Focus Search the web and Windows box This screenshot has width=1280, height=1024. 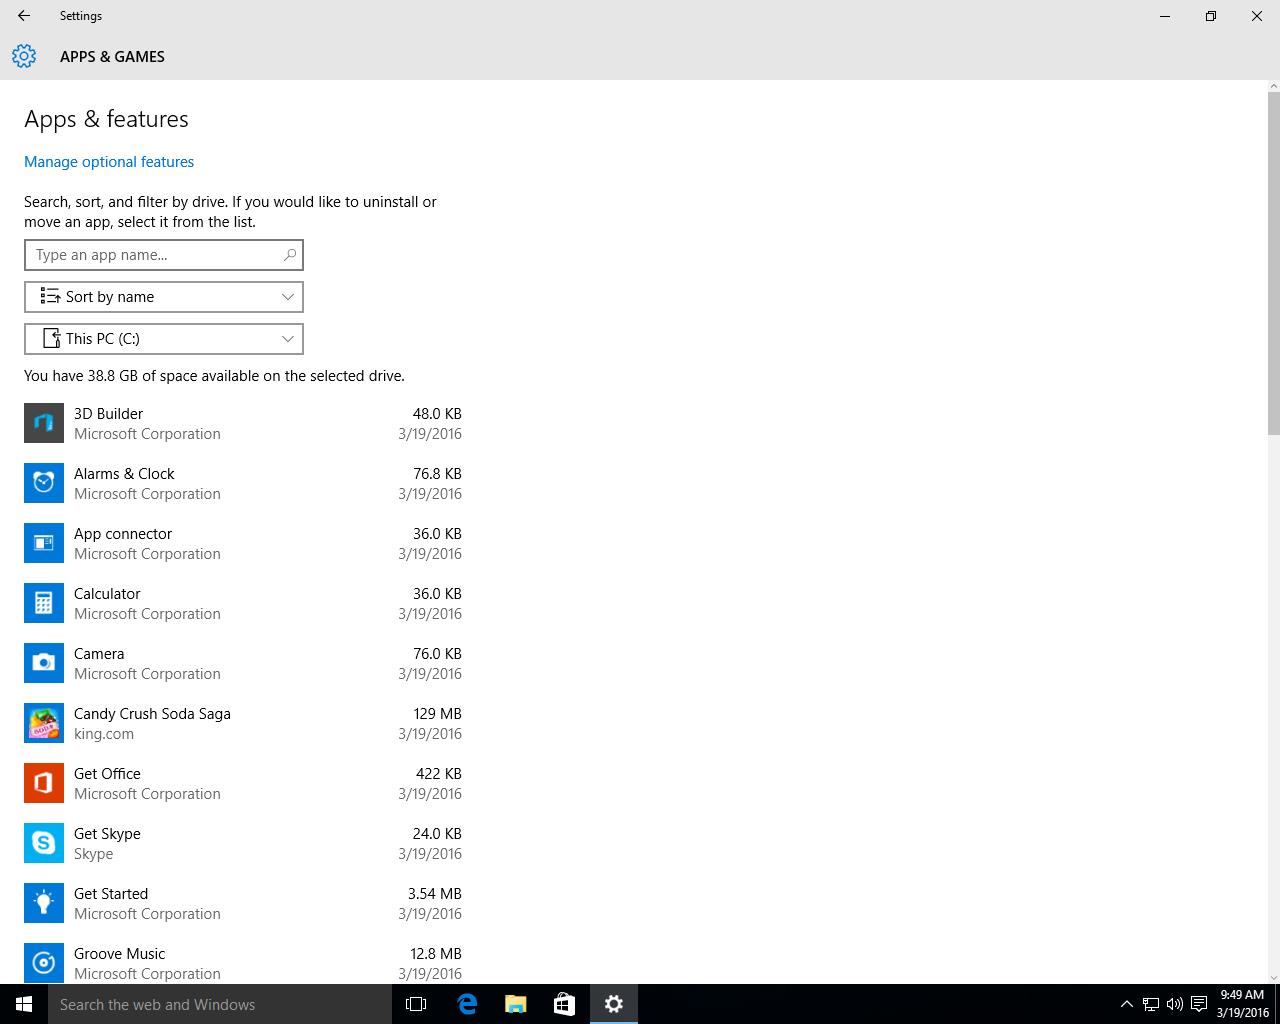220,1004
